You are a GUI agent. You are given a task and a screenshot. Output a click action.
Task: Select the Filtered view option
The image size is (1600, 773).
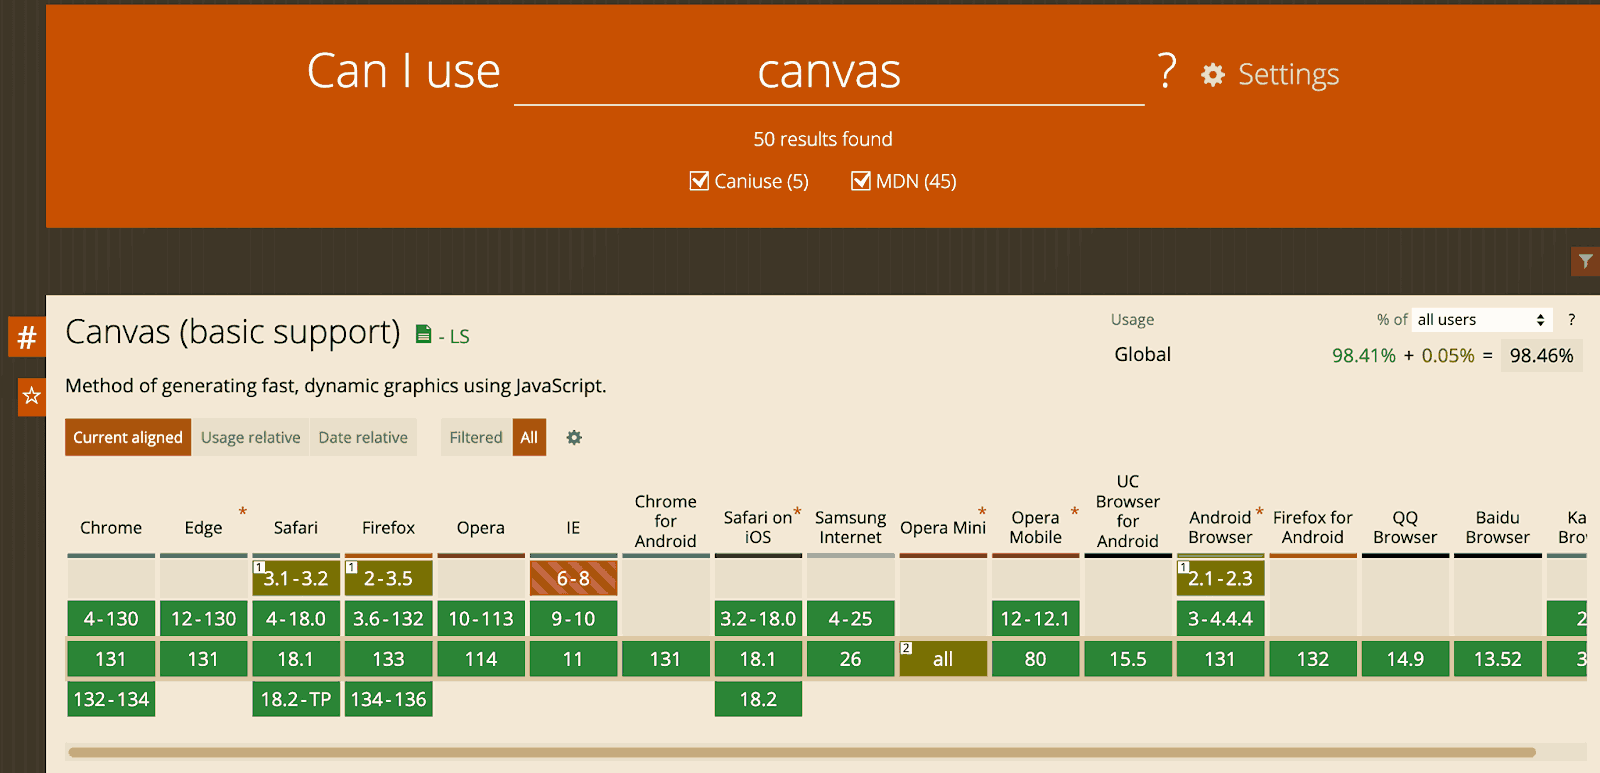476,437
